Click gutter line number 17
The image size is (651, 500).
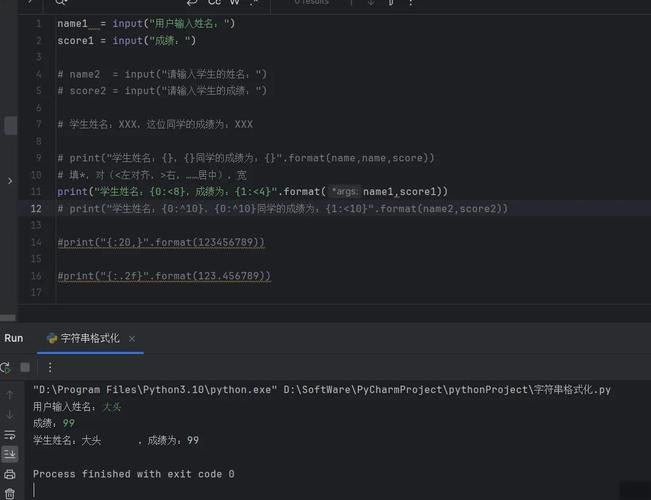[x=36, y=292]
